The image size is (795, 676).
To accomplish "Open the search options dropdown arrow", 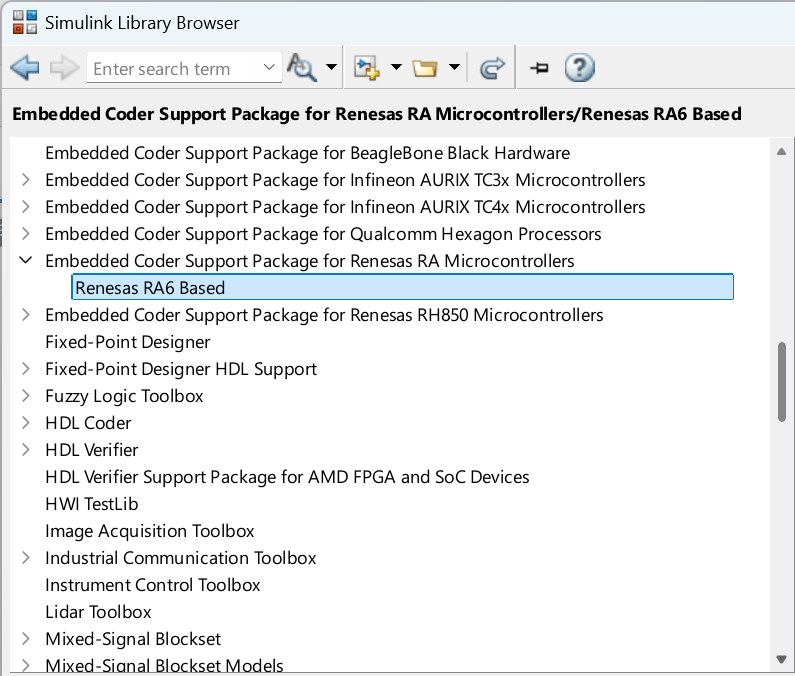I will pyautogui.click(x=331, y=68).
